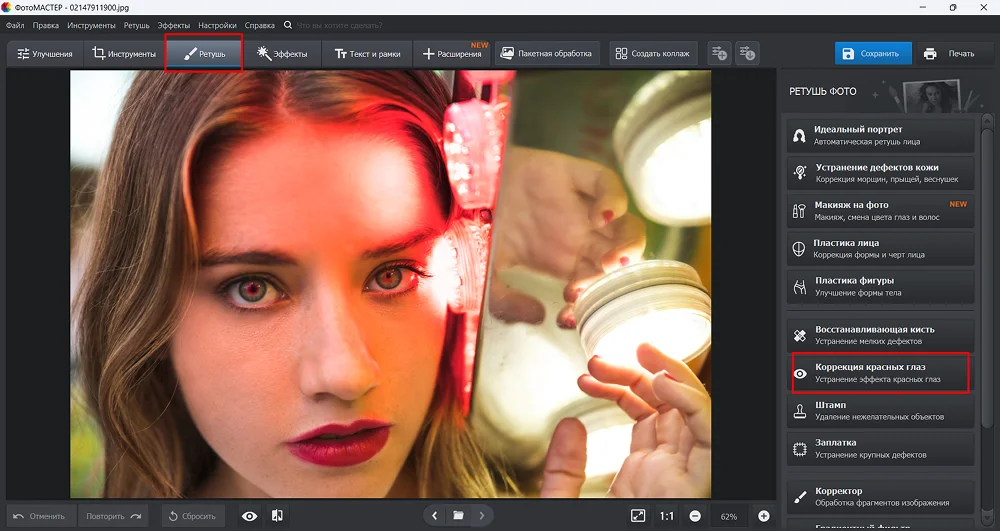Select the Заплатка tool
This screenshot has width=1000, height=531.
(880, 448)
